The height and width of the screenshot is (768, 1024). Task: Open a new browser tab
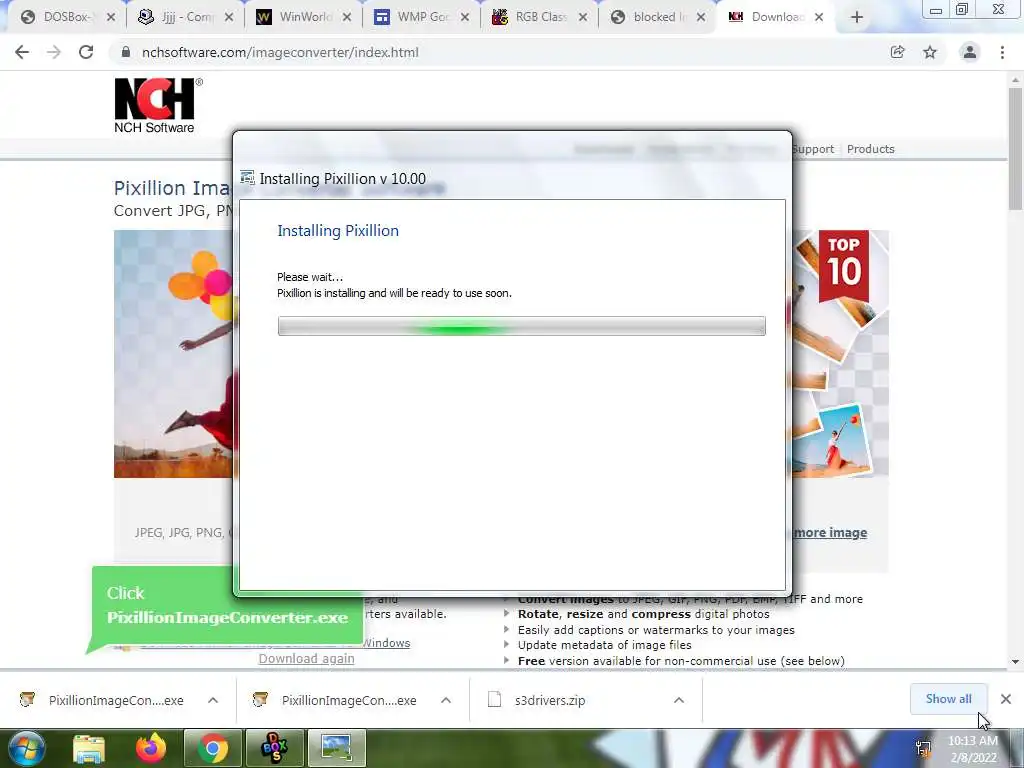[x=857, y=18]
